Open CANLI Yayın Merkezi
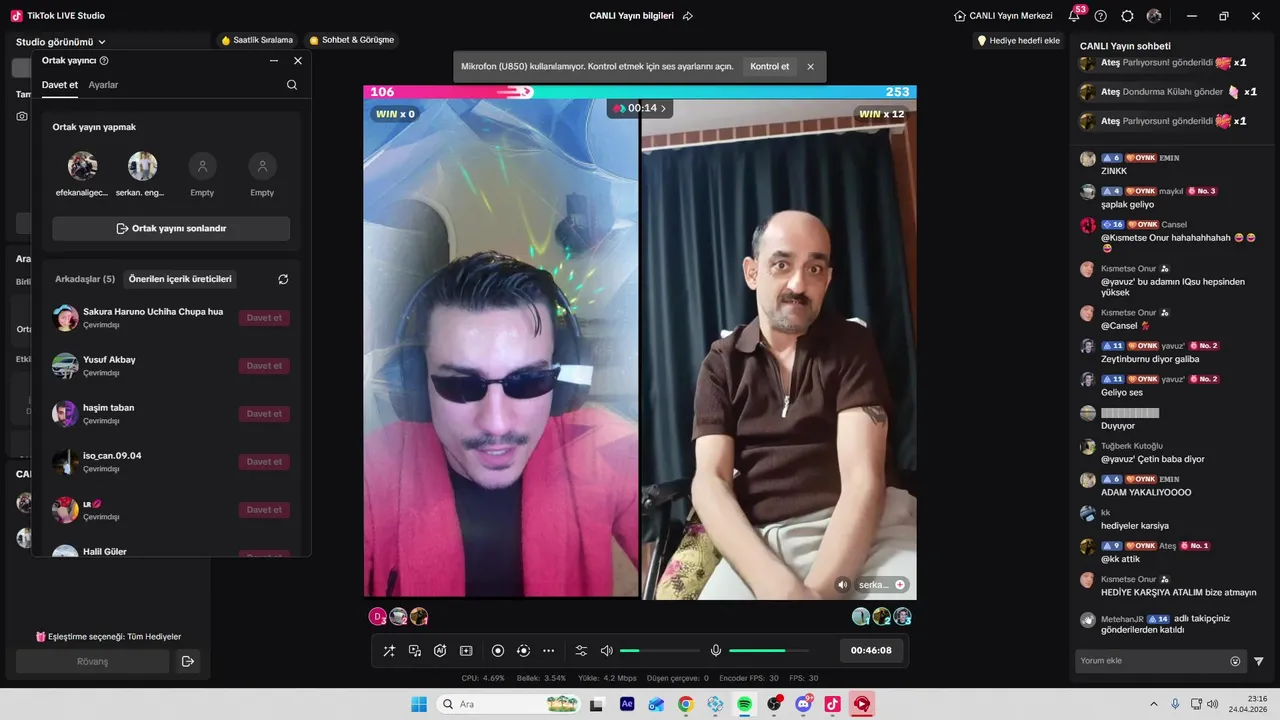 click(1003, 16)
